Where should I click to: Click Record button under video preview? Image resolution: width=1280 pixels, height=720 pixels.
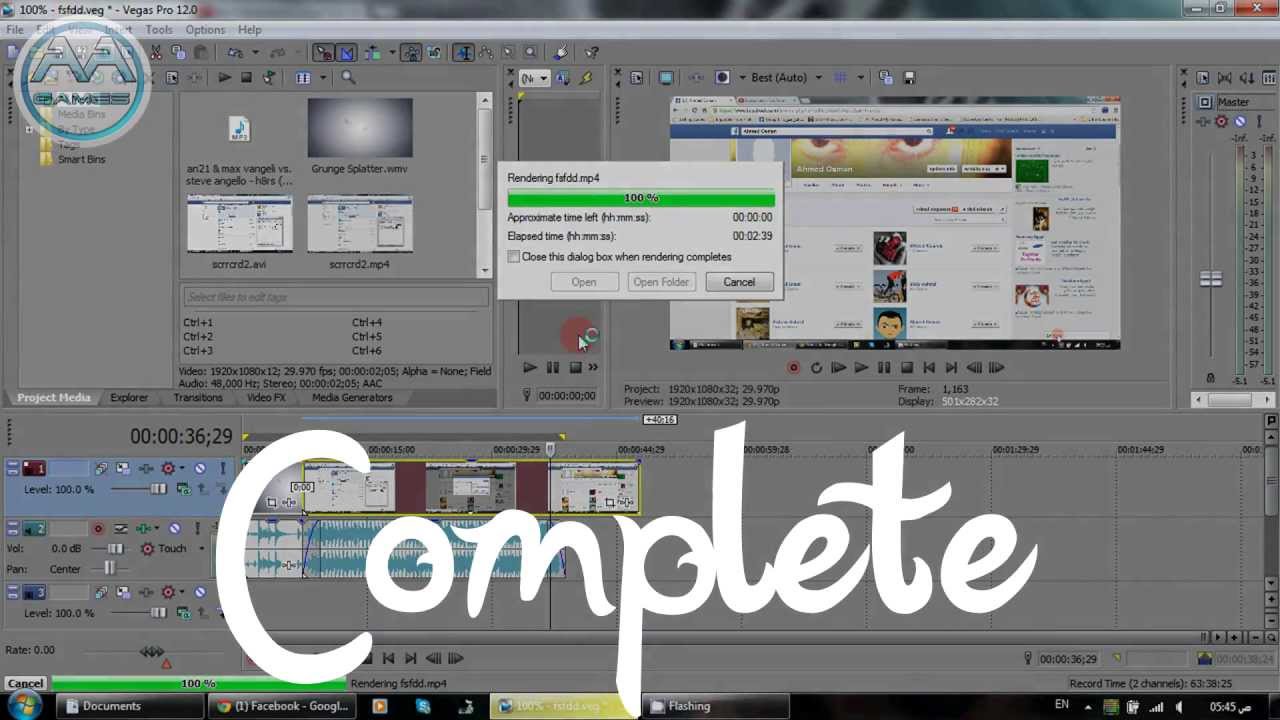click(794, 367)
